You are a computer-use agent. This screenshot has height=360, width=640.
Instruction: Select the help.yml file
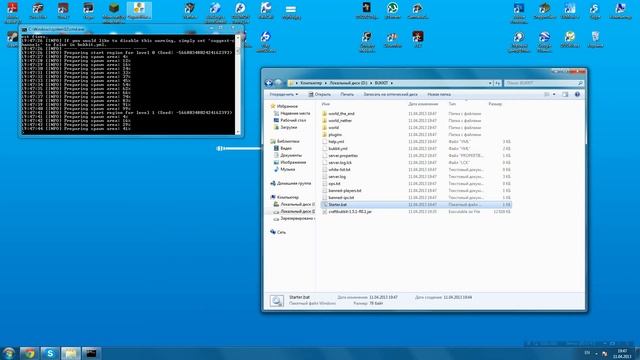[336, 141]
